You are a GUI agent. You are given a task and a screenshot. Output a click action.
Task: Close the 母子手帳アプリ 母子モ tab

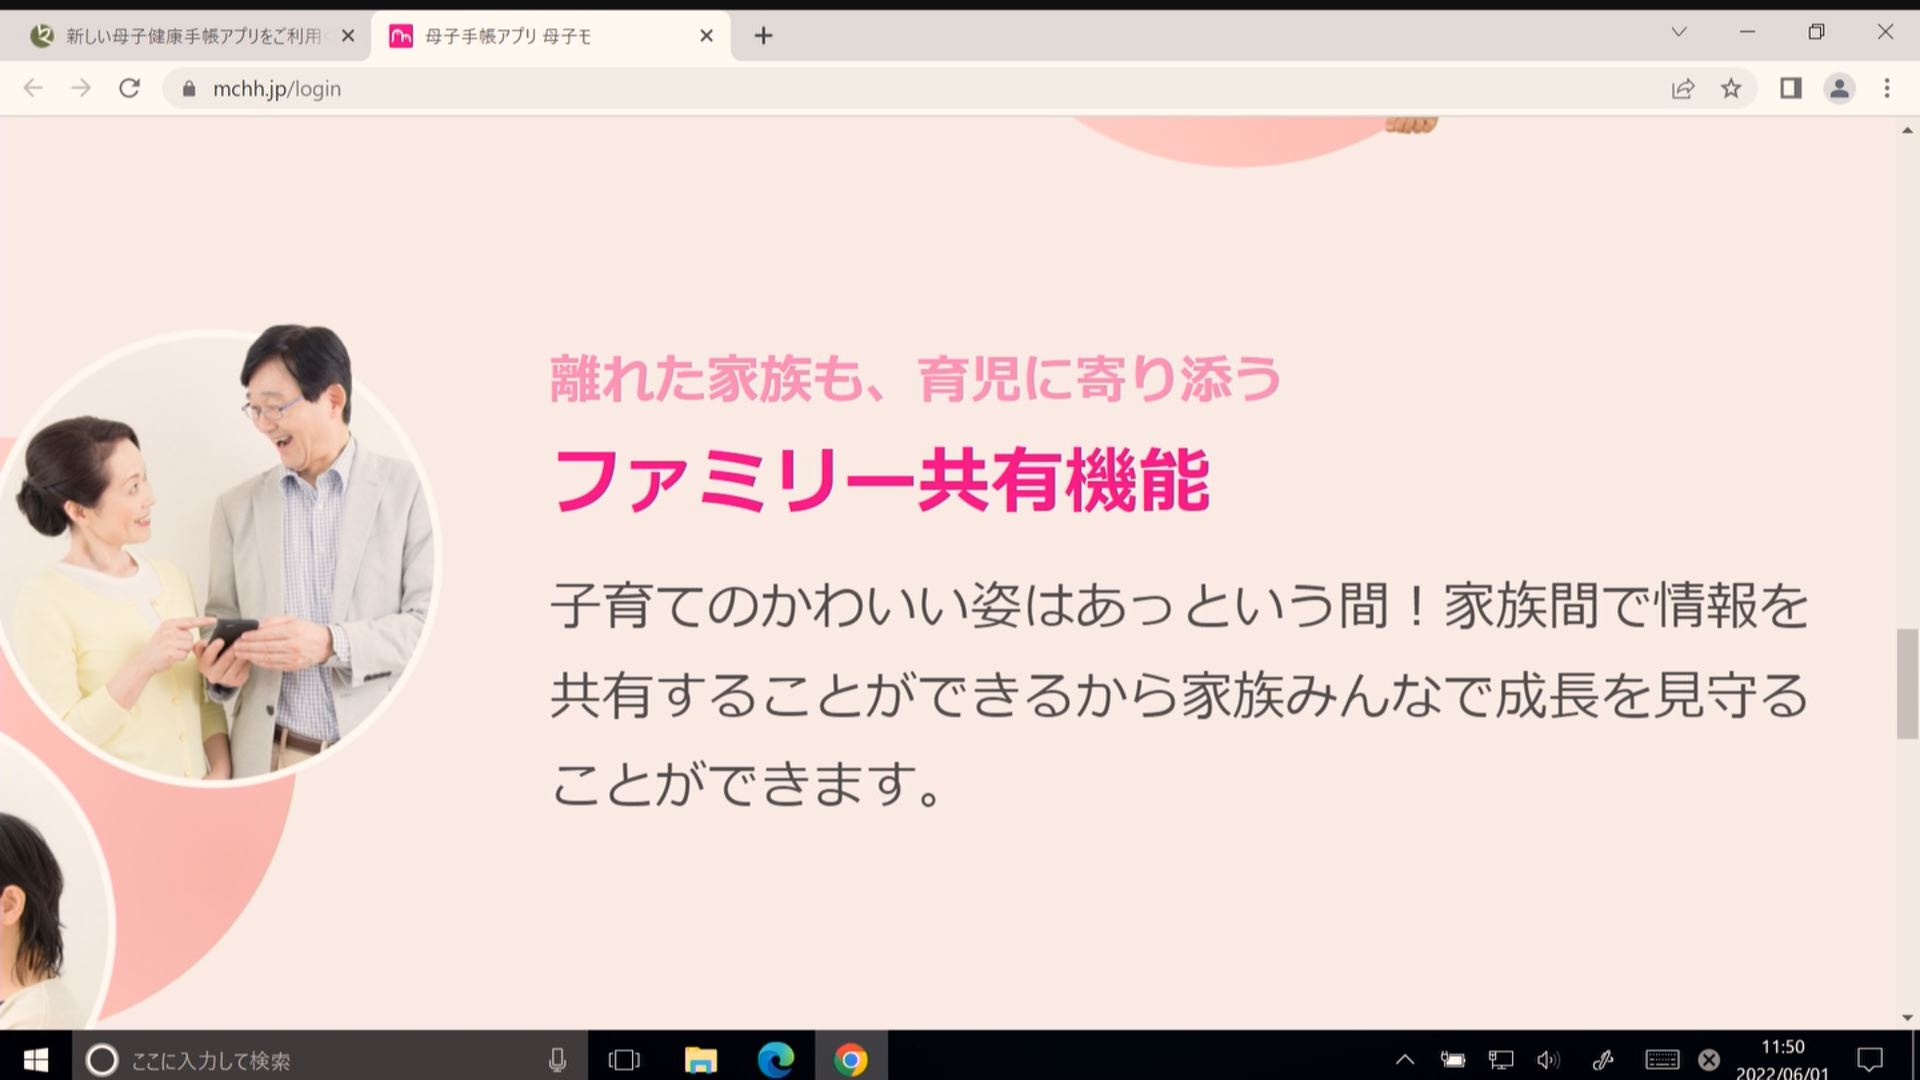(x=707, y=36)
